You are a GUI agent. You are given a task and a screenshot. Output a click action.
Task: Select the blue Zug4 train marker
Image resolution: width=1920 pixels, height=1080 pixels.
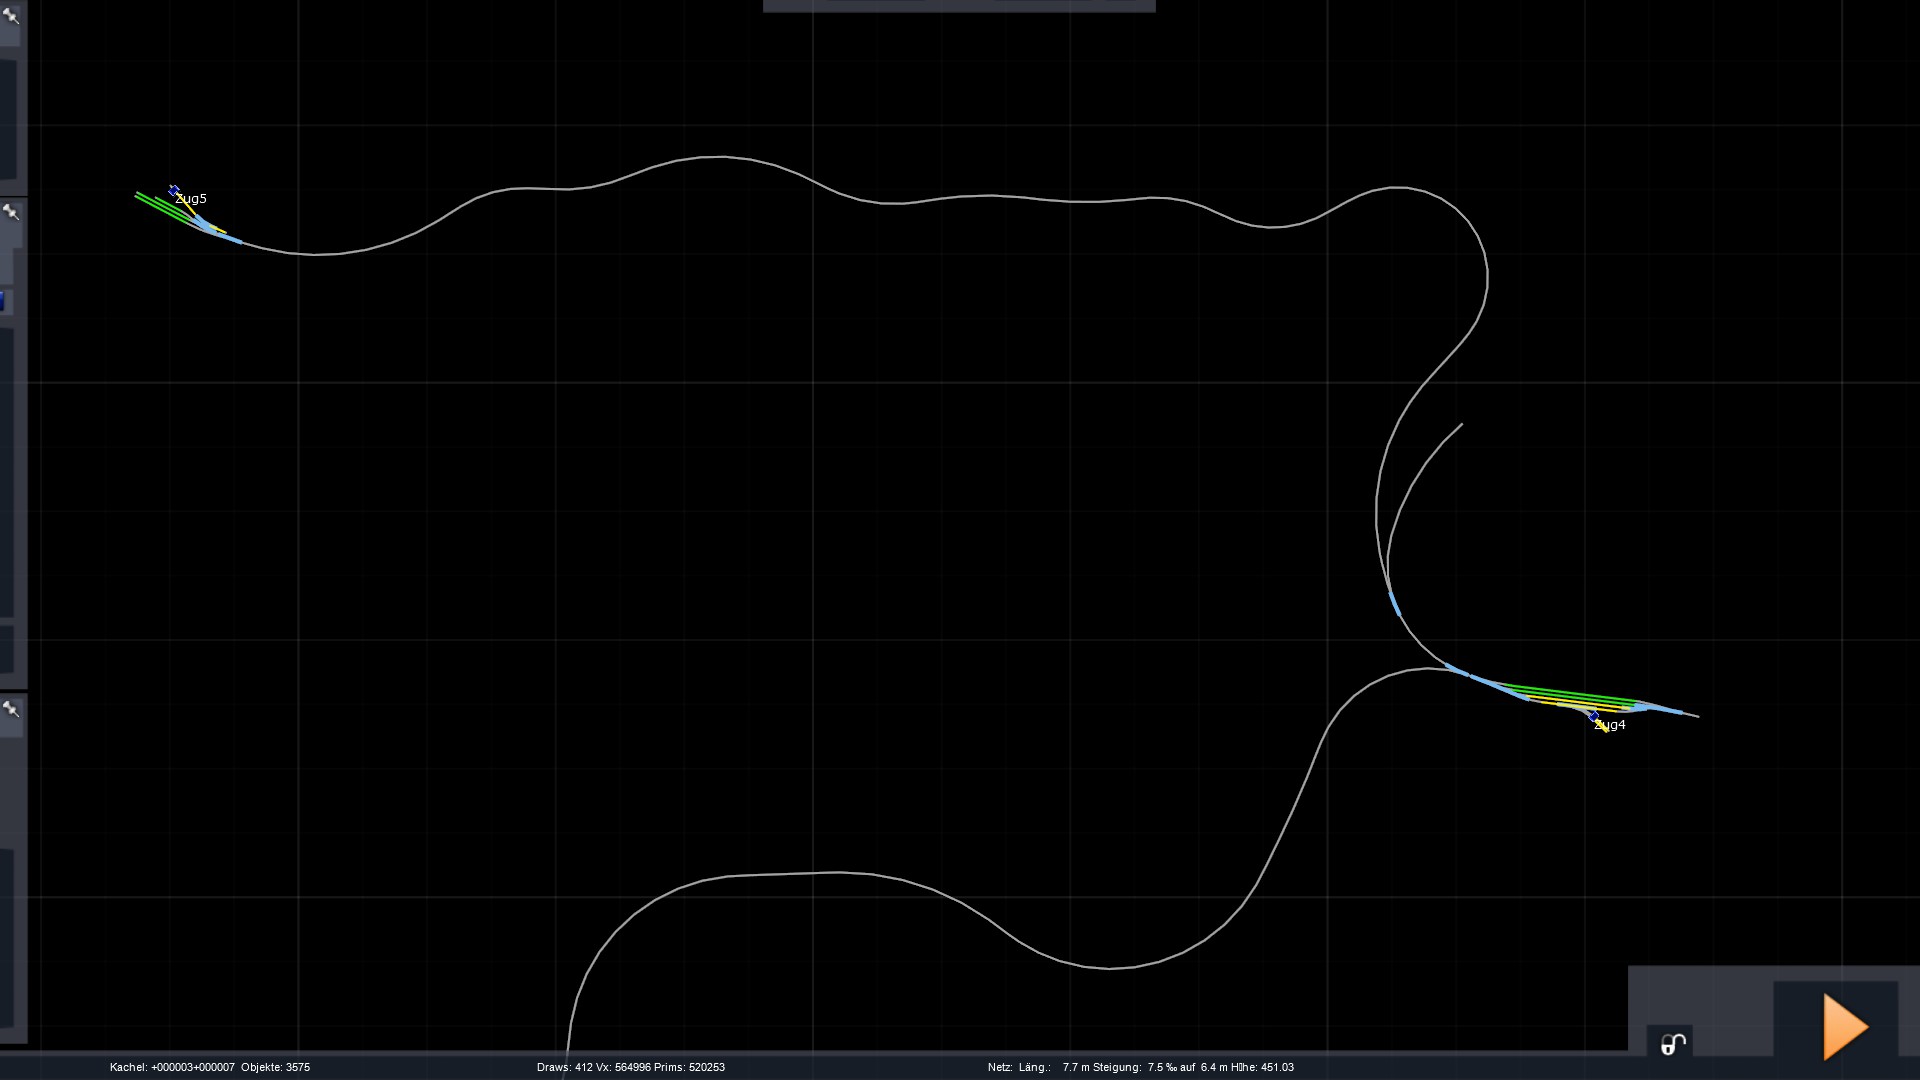pyautogui.click(x=1593, y=716)
